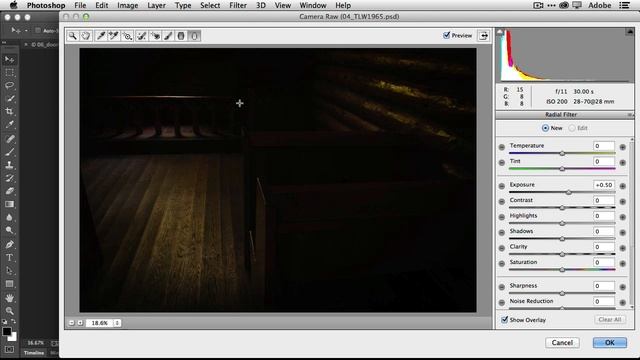This screenshot has height=360, width=640.
Task: Click the OK button
Action: point(609,342)
